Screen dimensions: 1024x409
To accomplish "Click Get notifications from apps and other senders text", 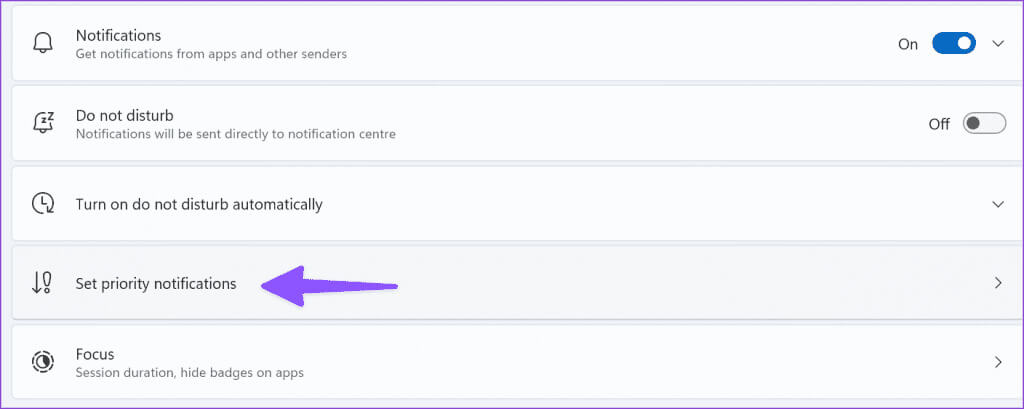I will tap(211, 54).
